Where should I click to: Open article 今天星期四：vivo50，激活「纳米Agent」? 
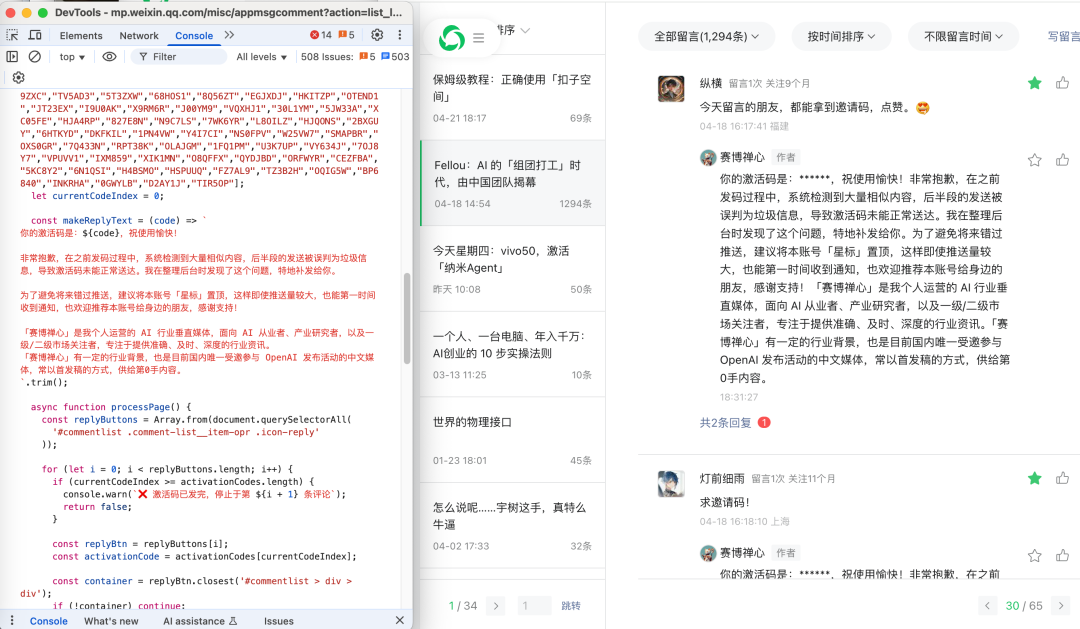512,269
